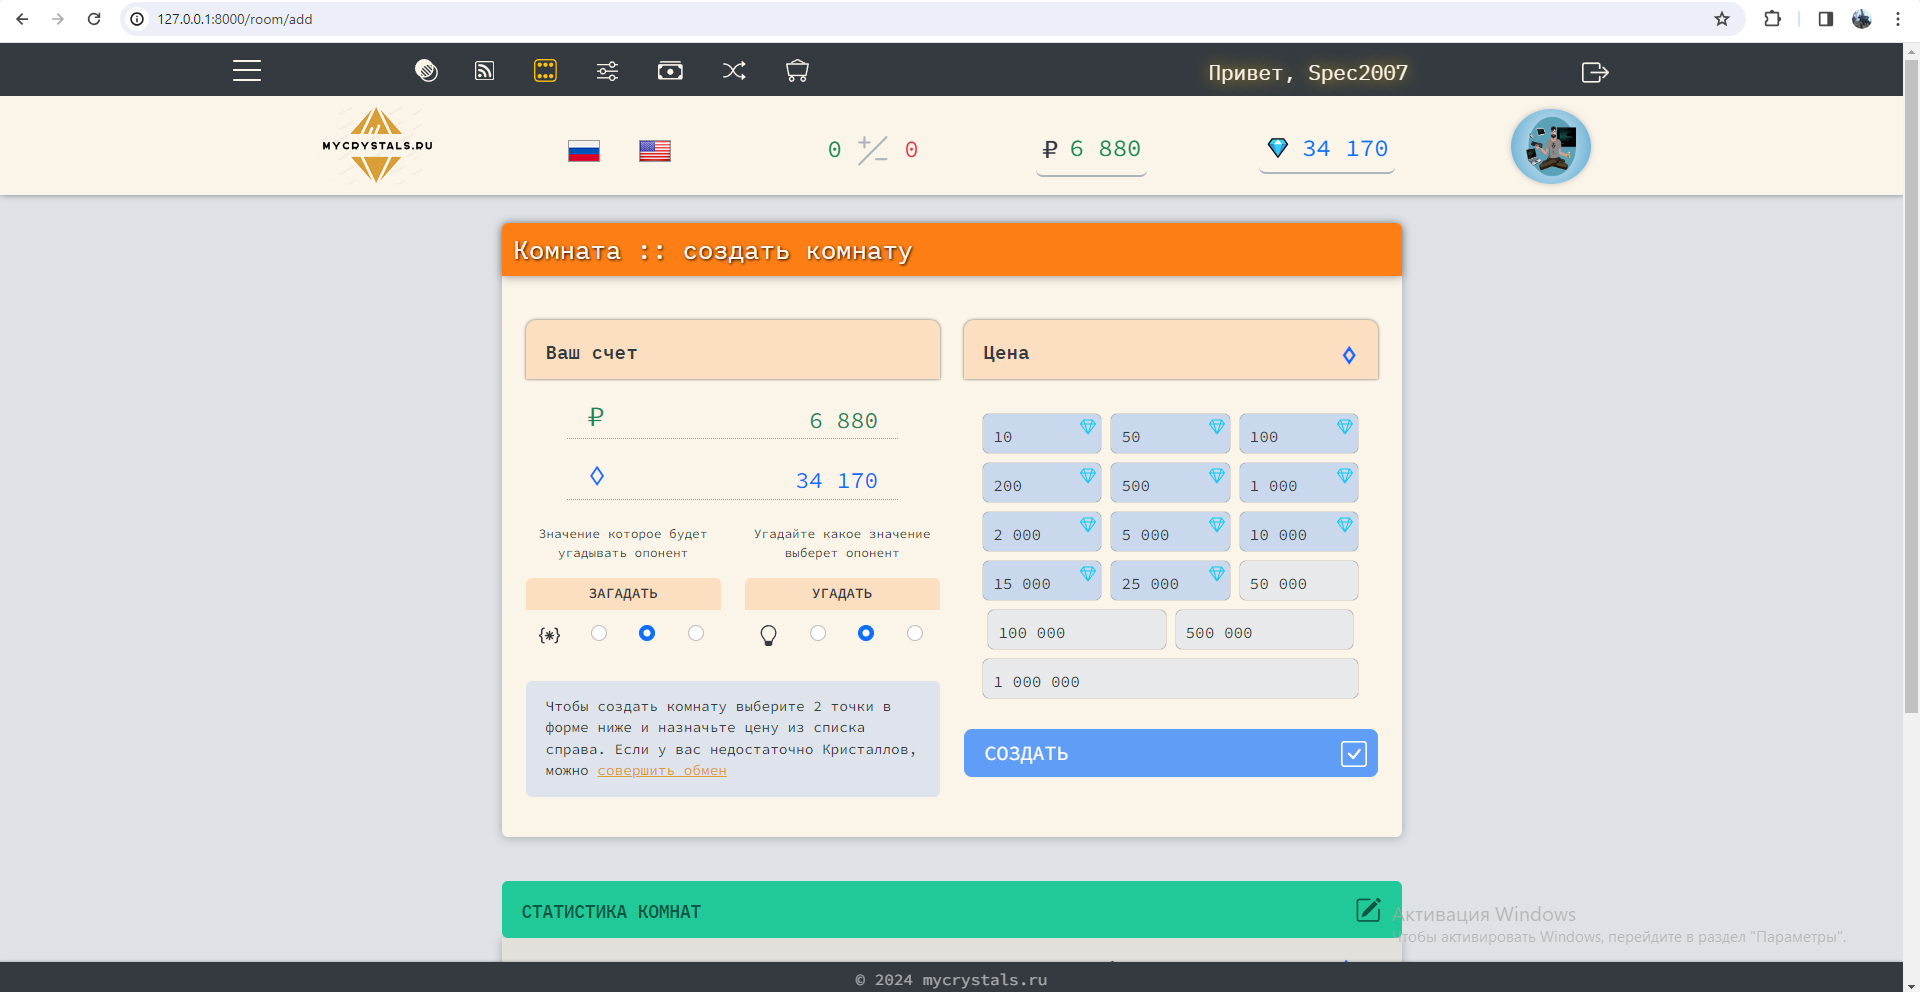
Task: Follow the совершить обмен link
Action: click(x=662, y=771)
